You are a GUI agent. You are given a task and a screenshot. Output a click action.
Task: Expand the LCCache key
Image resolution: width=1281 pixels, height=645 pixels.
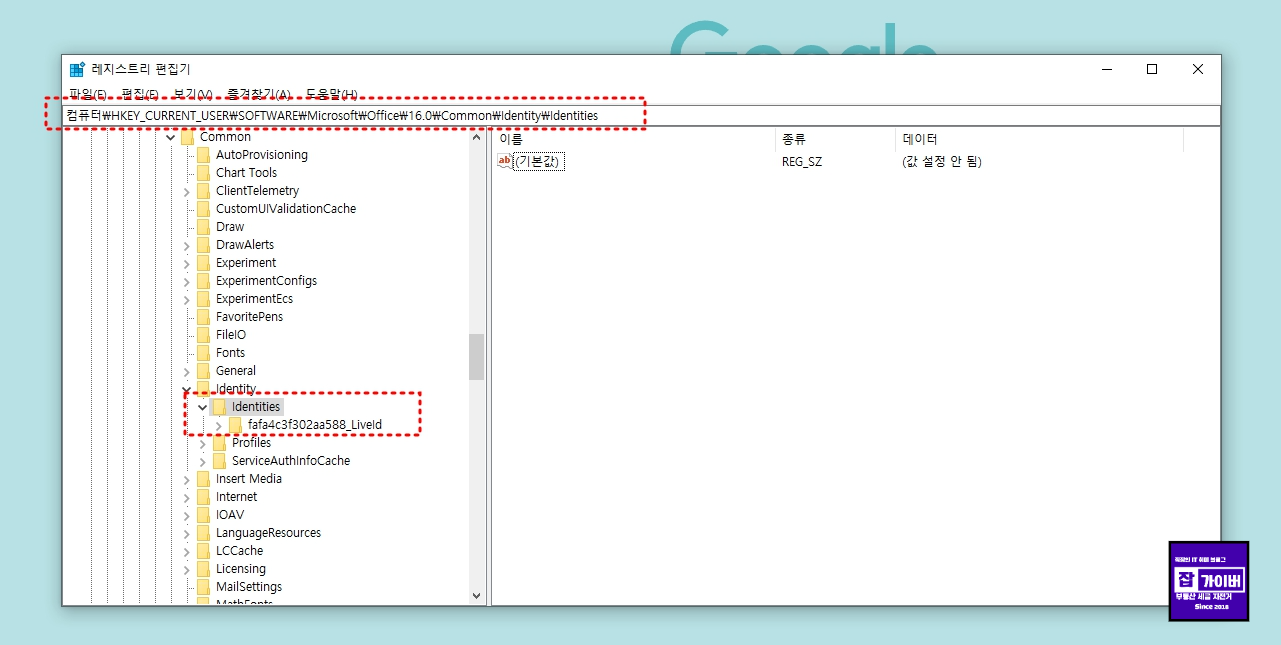point(186,551)
